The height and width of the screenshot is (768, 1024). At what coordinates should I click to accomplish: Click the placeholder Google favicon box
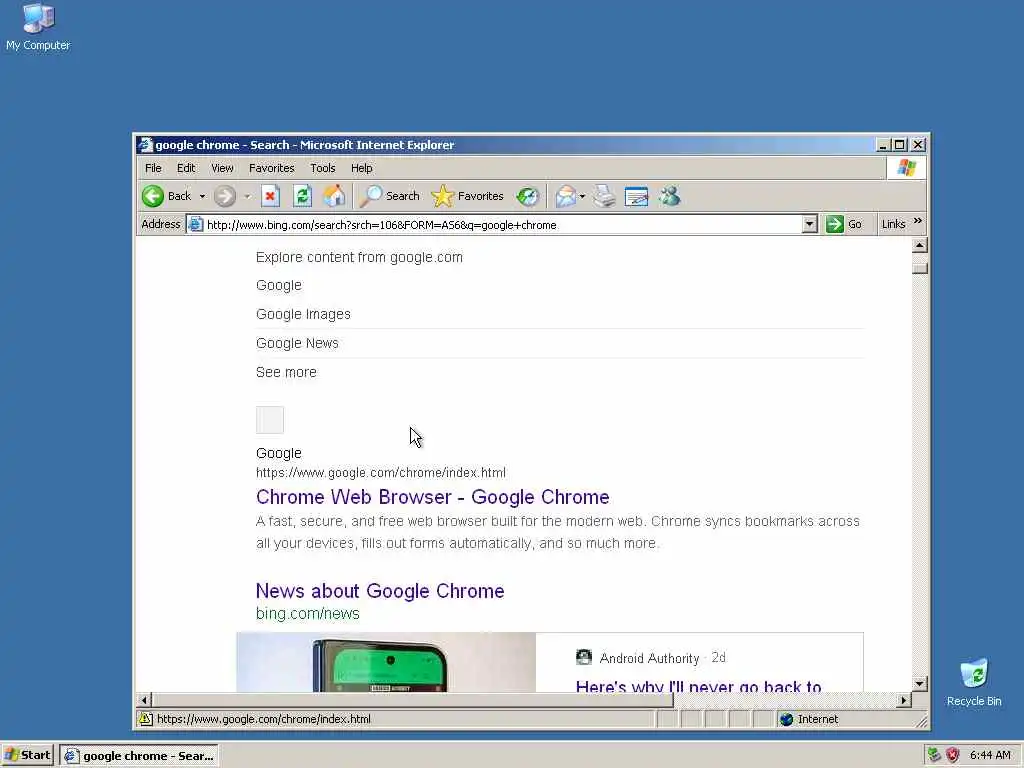tap(270, 420)
